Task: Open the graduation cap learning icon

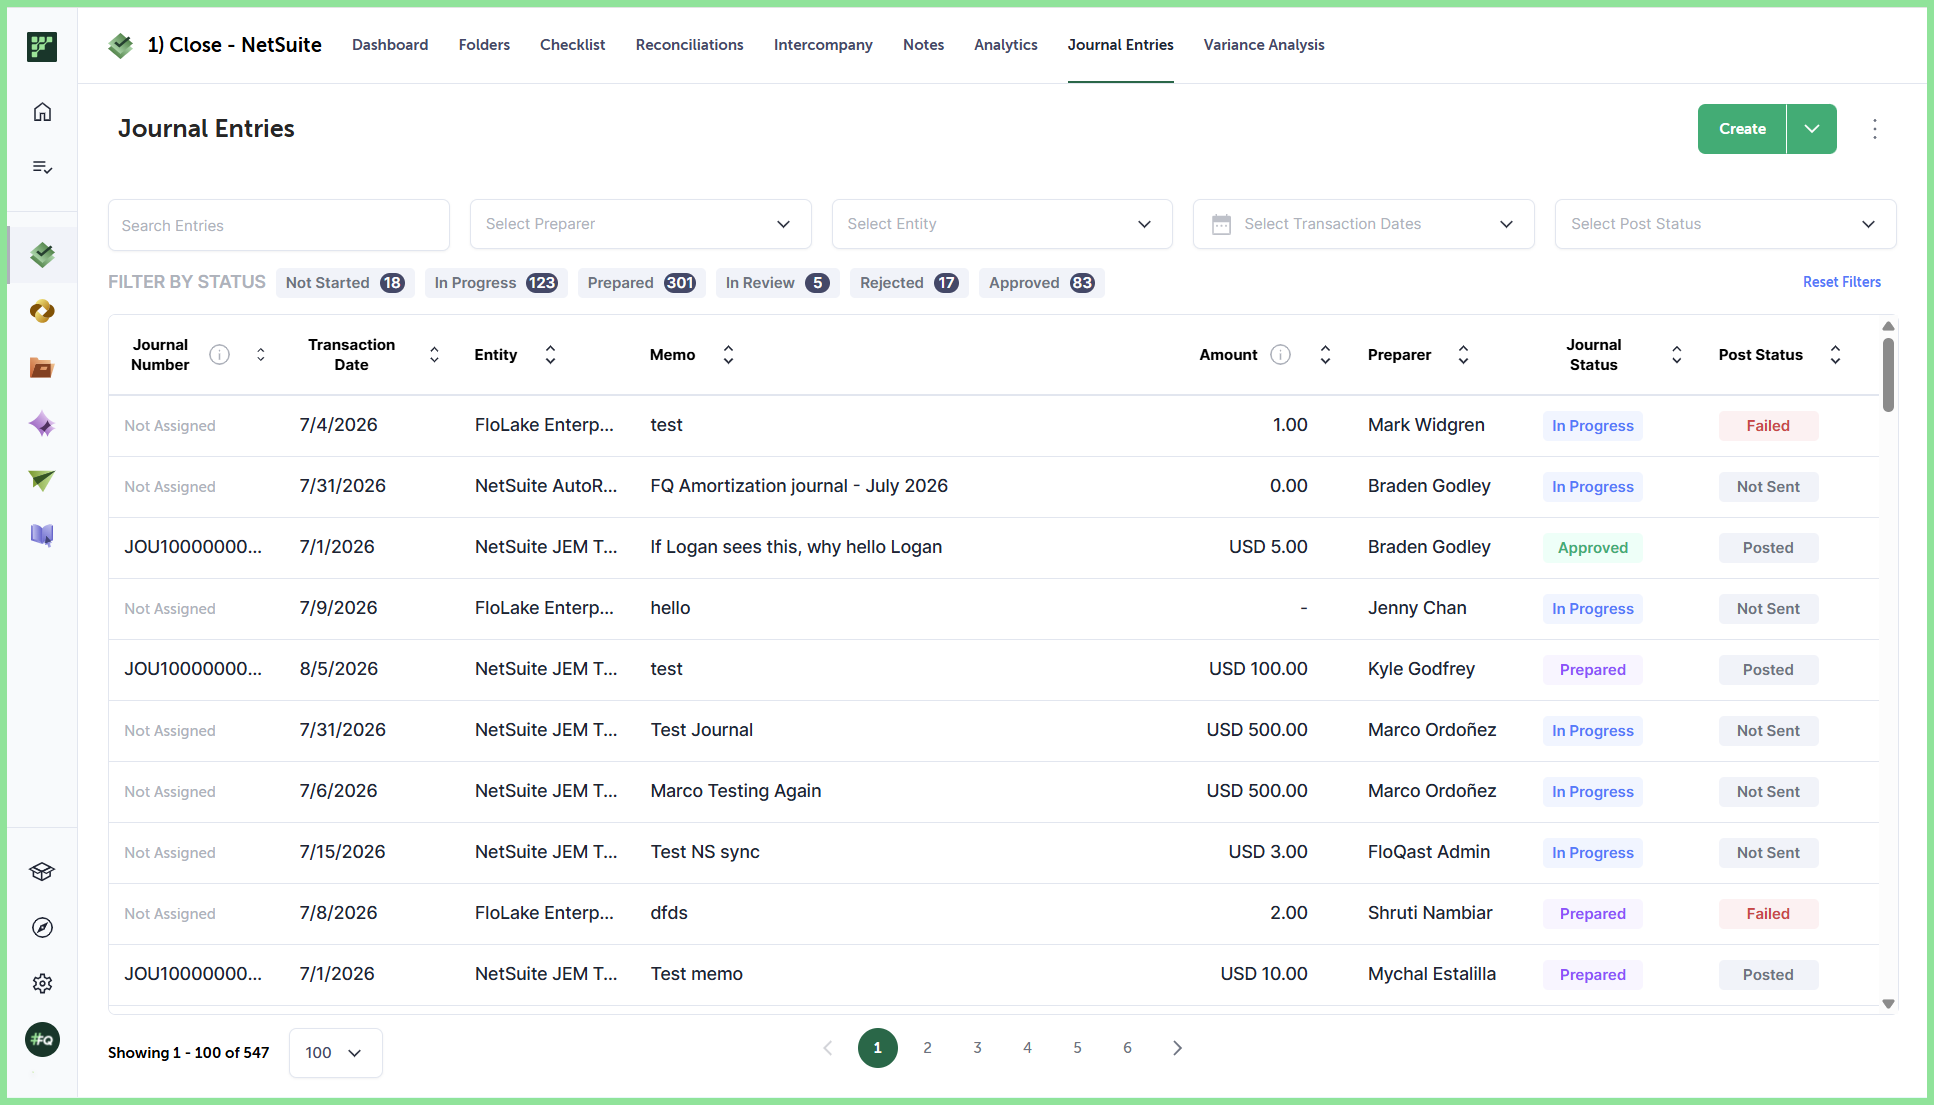Action: [42, 872]
